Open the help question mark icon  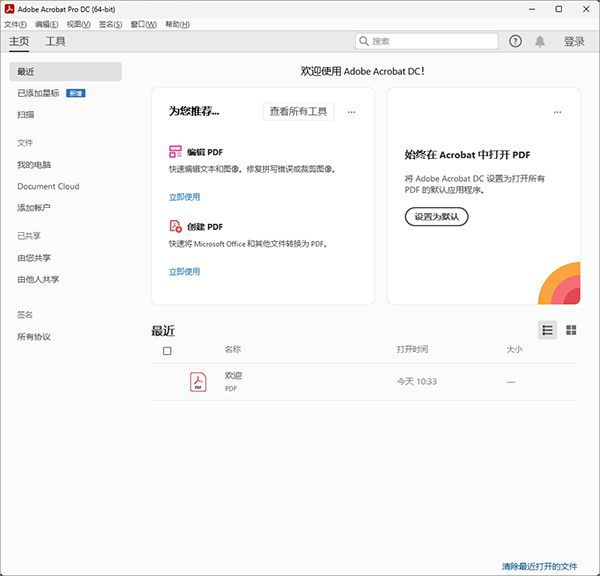pos(515,41)
